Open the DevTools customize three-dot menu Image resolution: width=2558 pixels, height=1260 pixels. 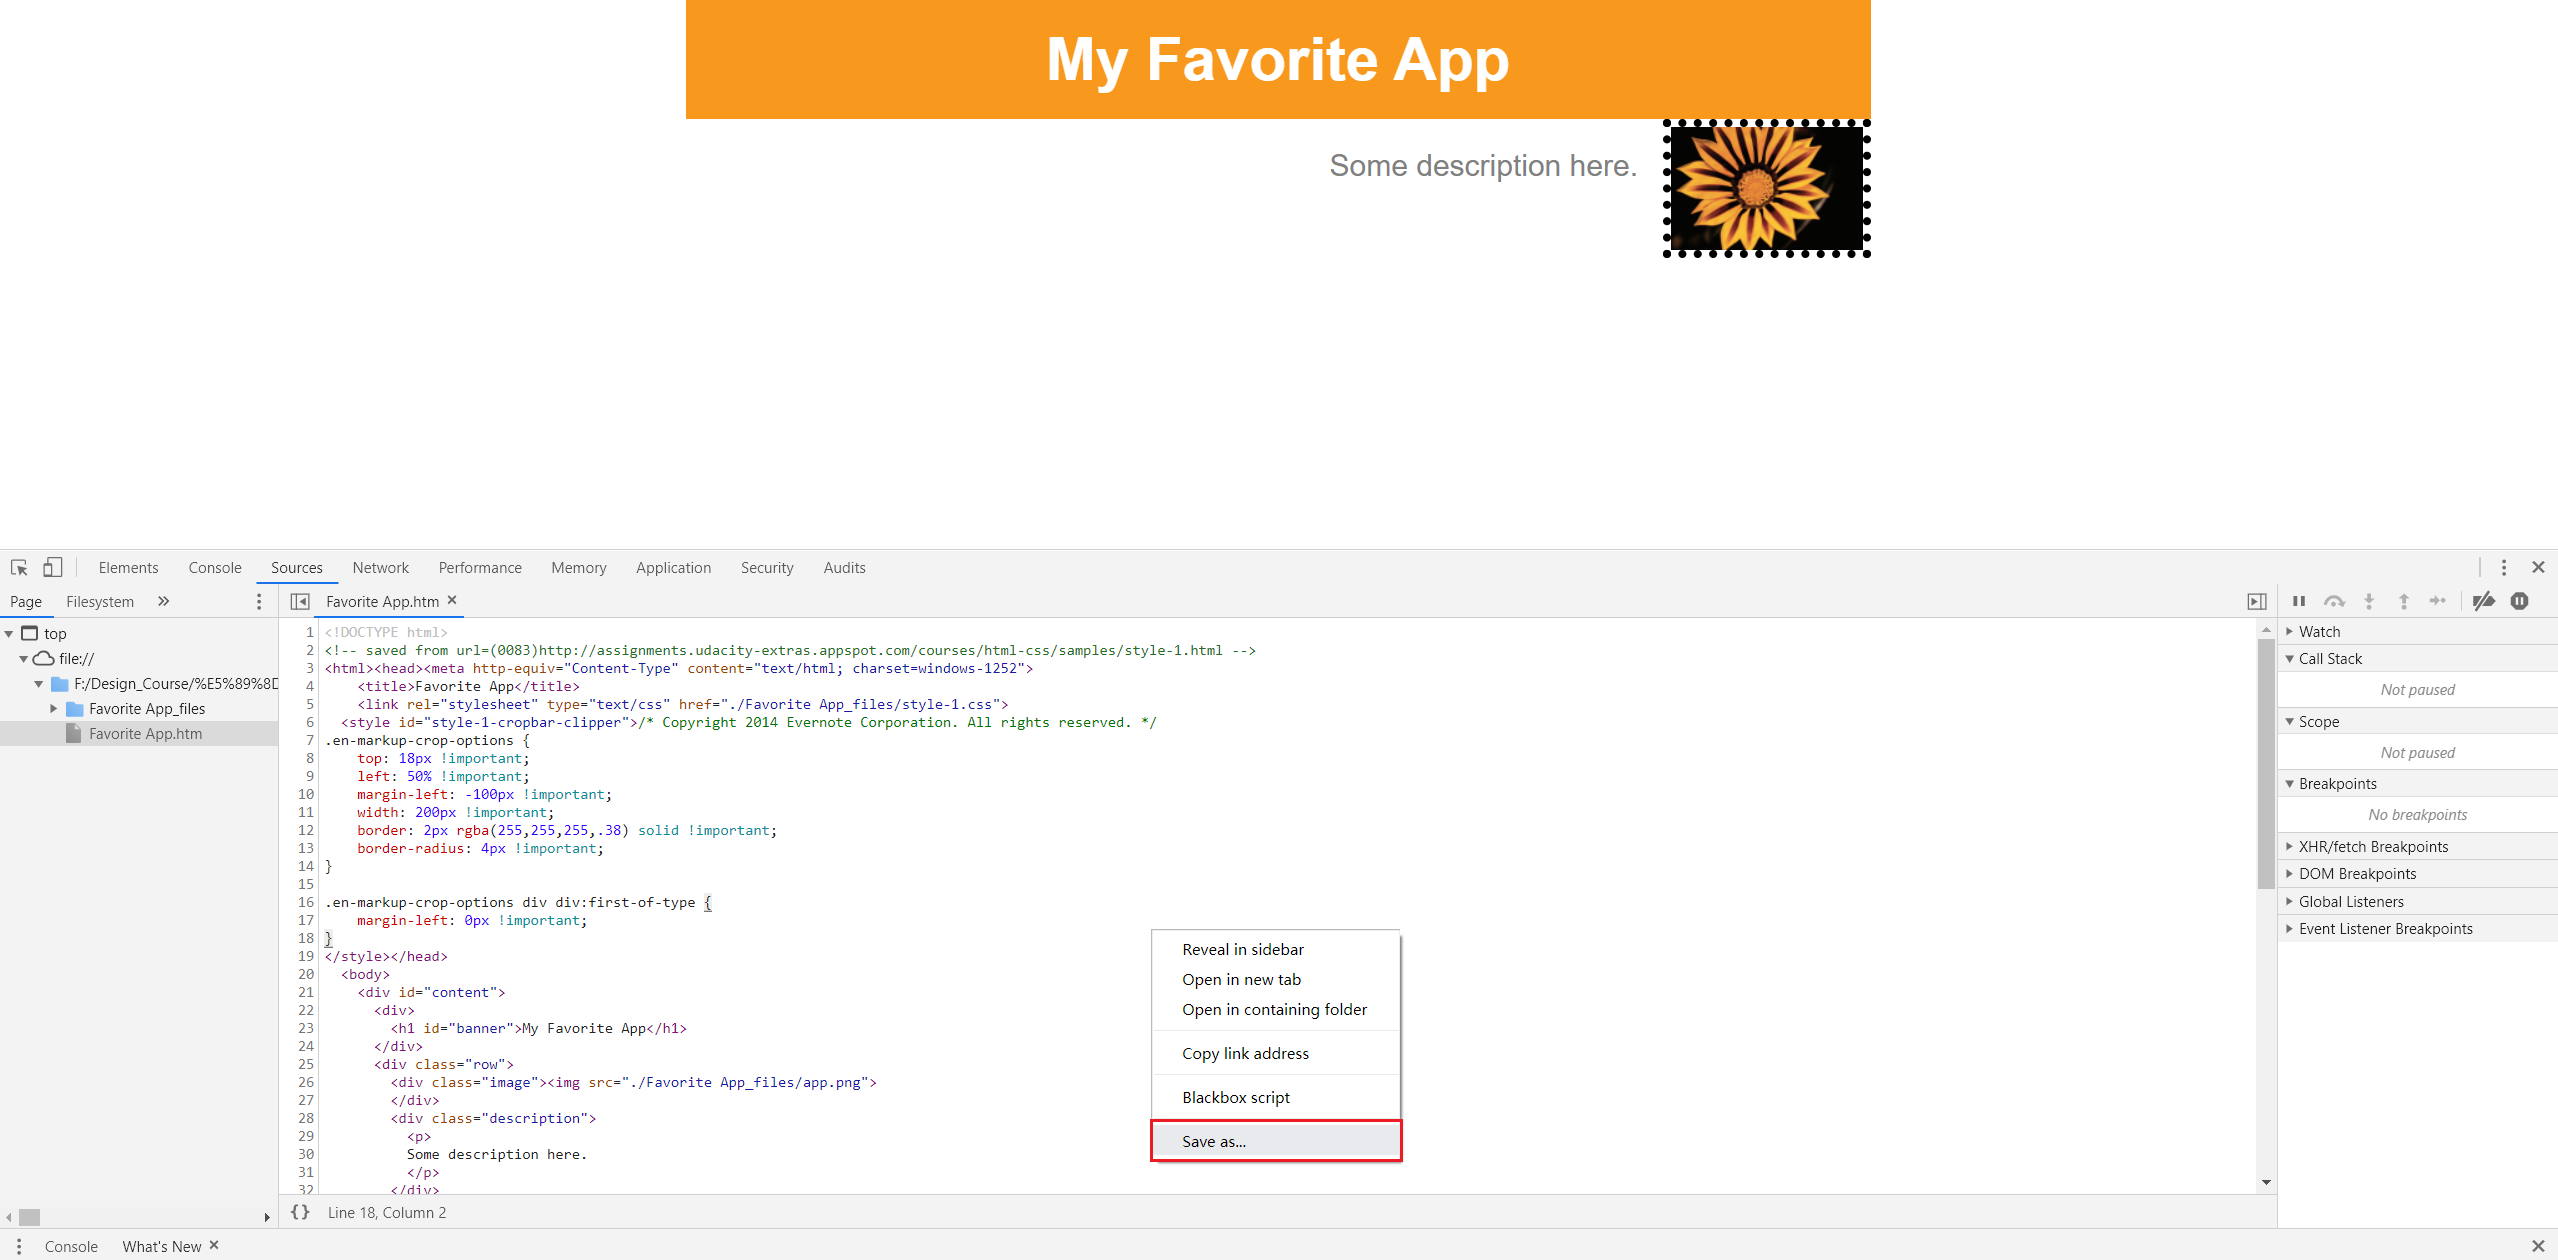click(x=2504, y=568)
